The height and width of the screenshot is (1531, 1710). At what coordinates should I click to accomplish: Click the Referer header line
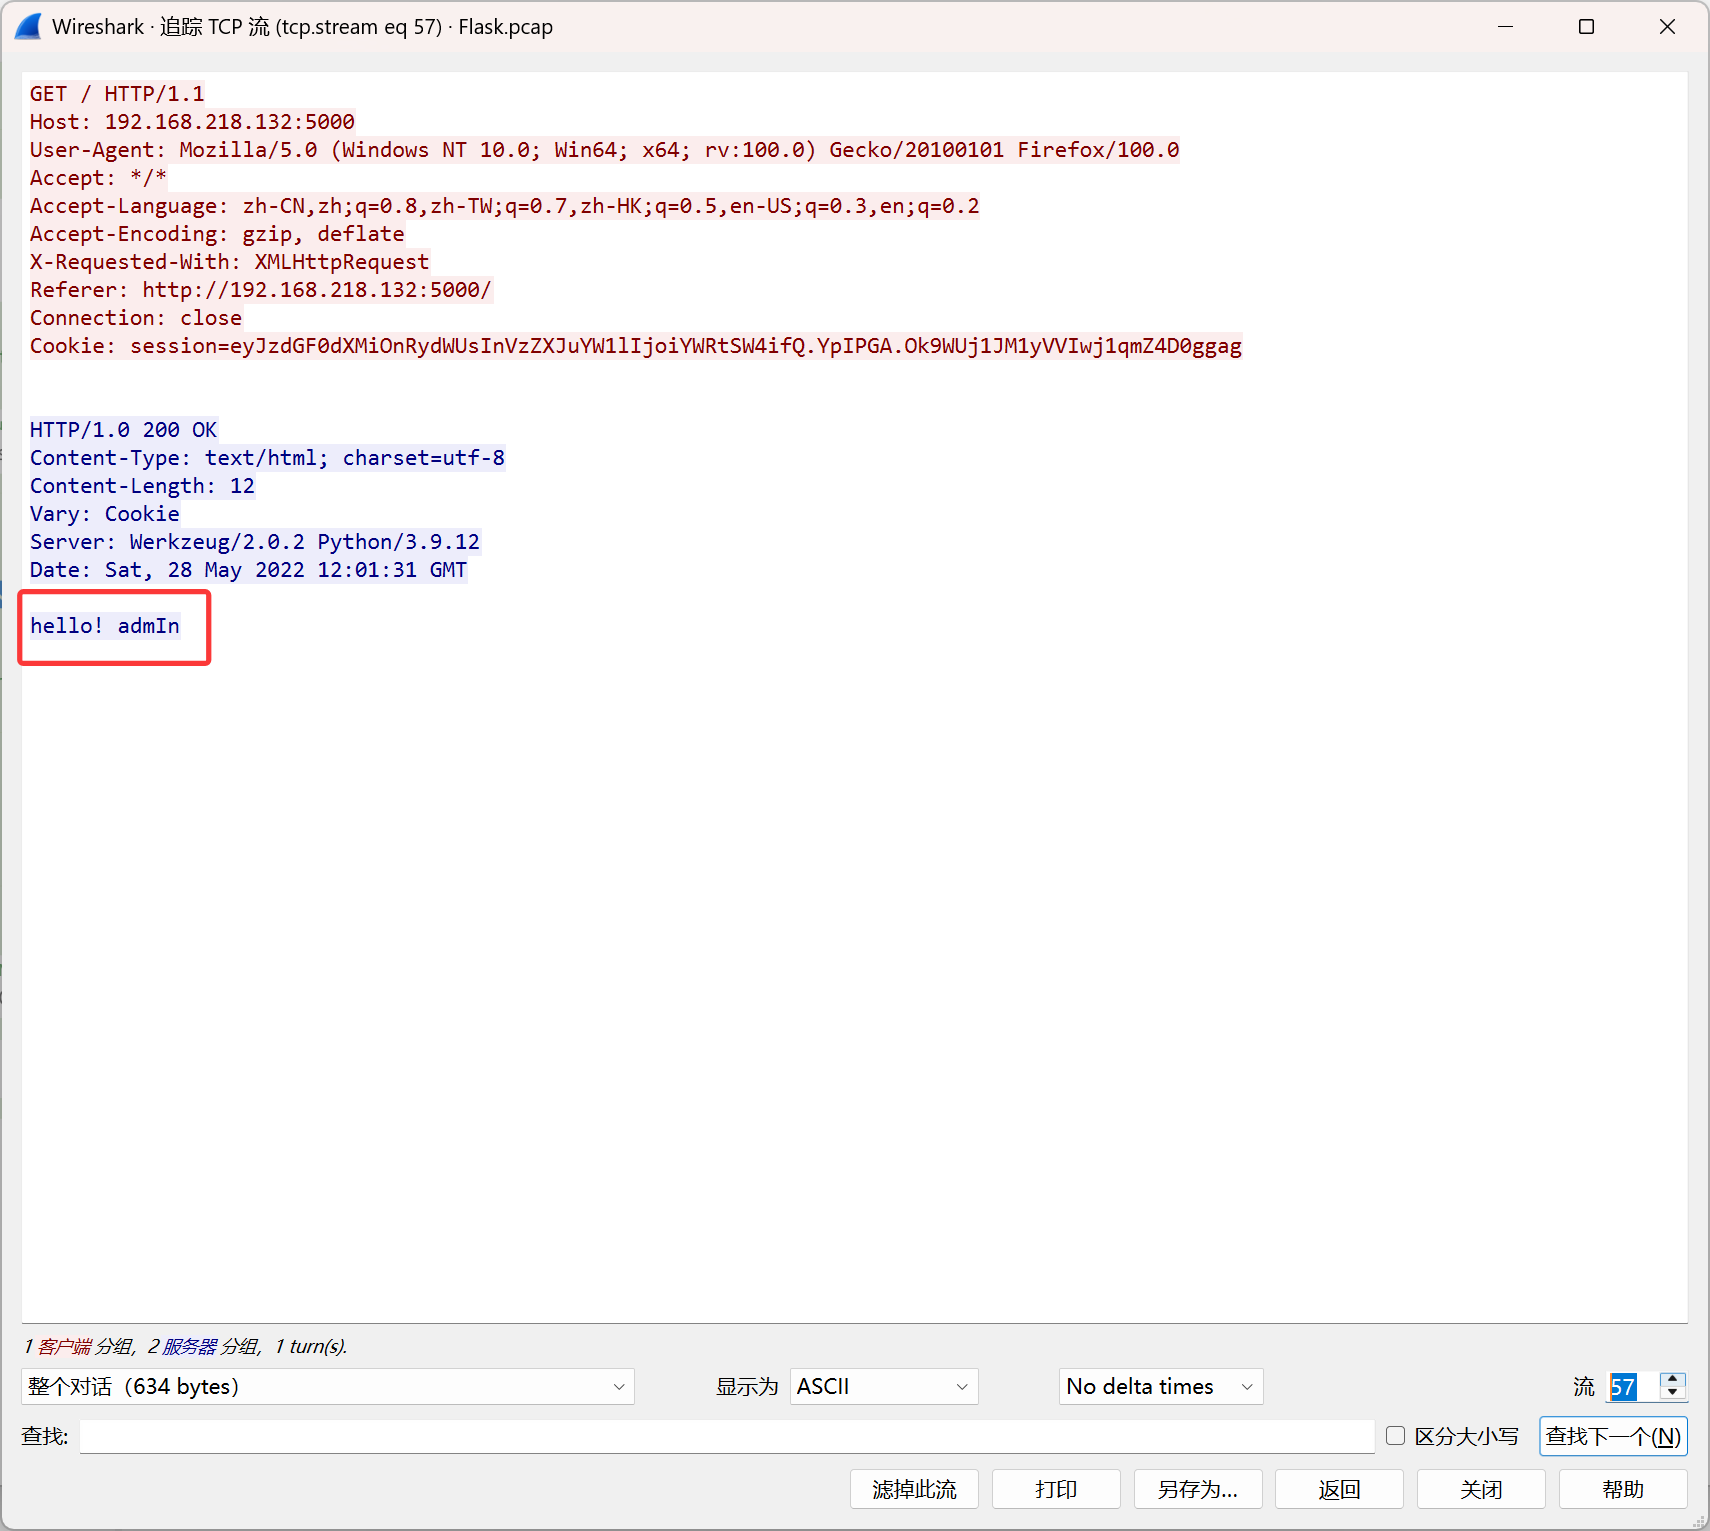260,290
